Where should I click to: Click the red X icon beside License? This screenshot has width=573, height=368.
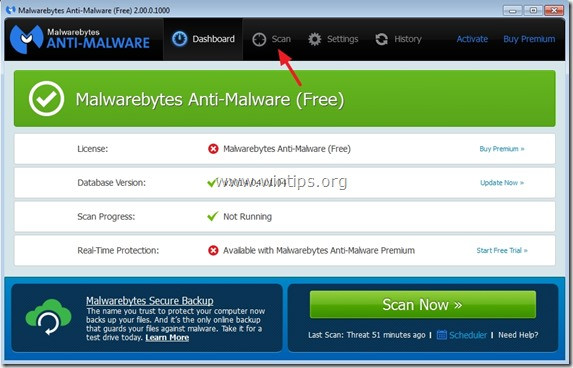(213, 149)
